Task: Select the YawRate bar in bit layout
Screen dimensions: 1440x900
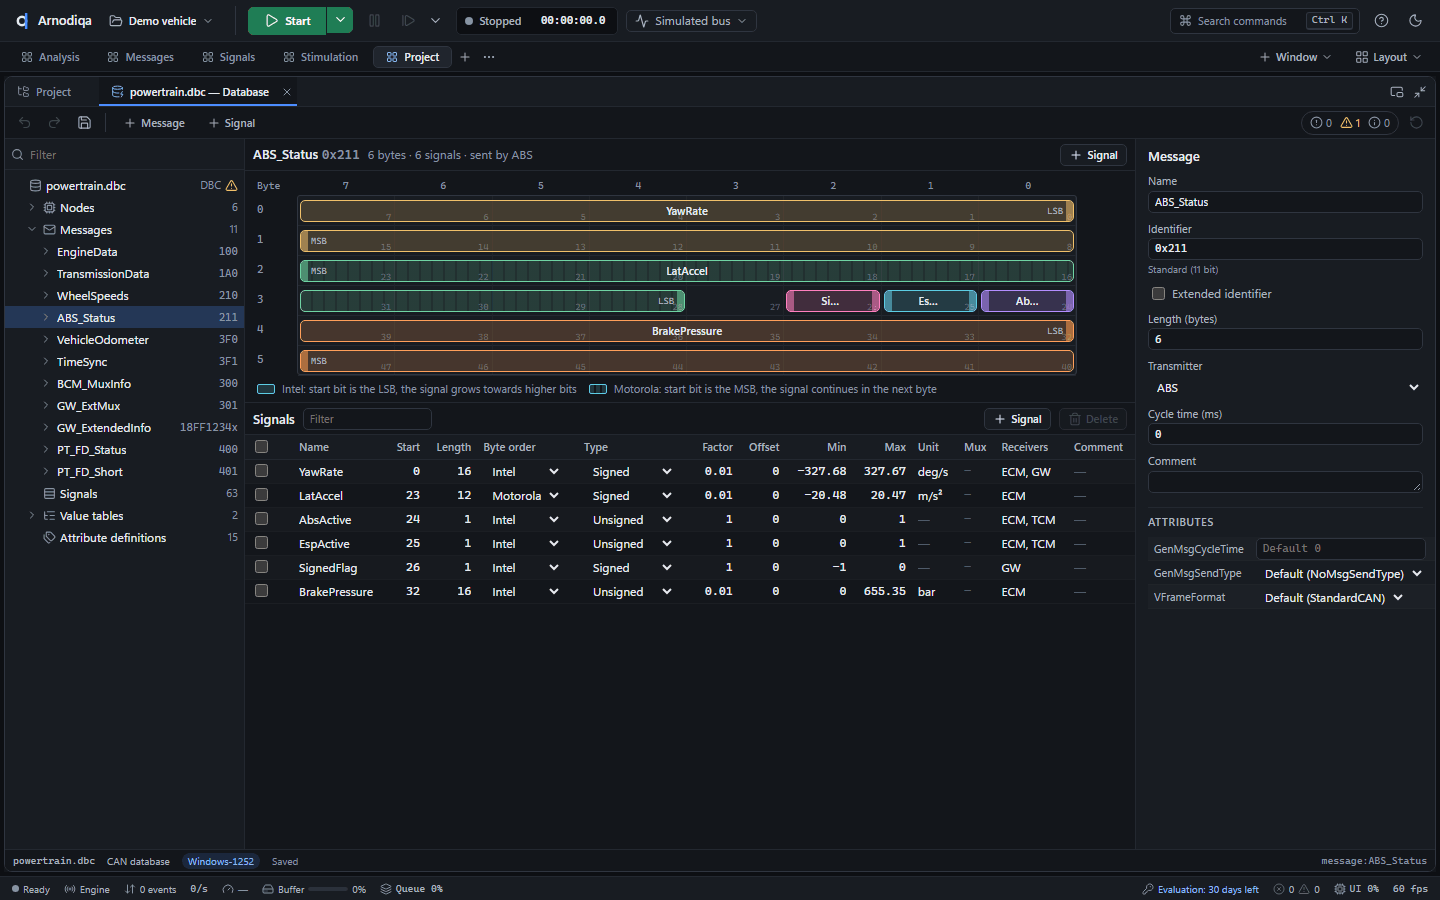Action: (687, 211)
